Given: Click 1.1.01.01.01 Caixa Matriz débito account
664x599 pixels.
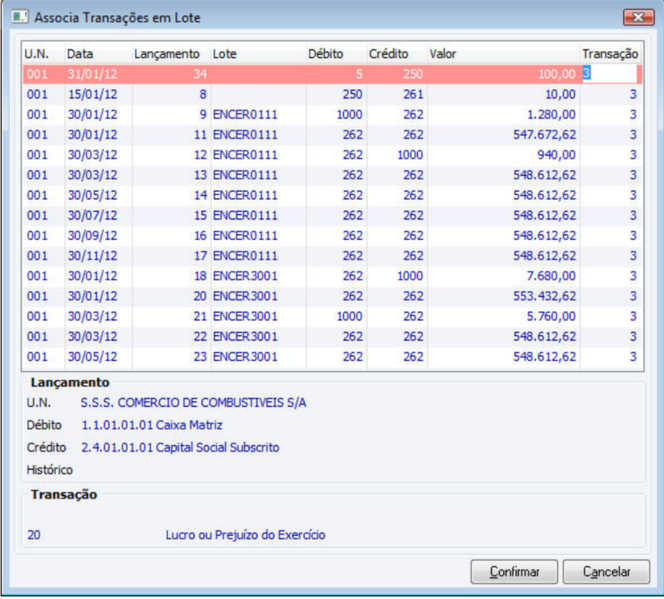Looking at the screenshot, I should (x=152, y=425).
